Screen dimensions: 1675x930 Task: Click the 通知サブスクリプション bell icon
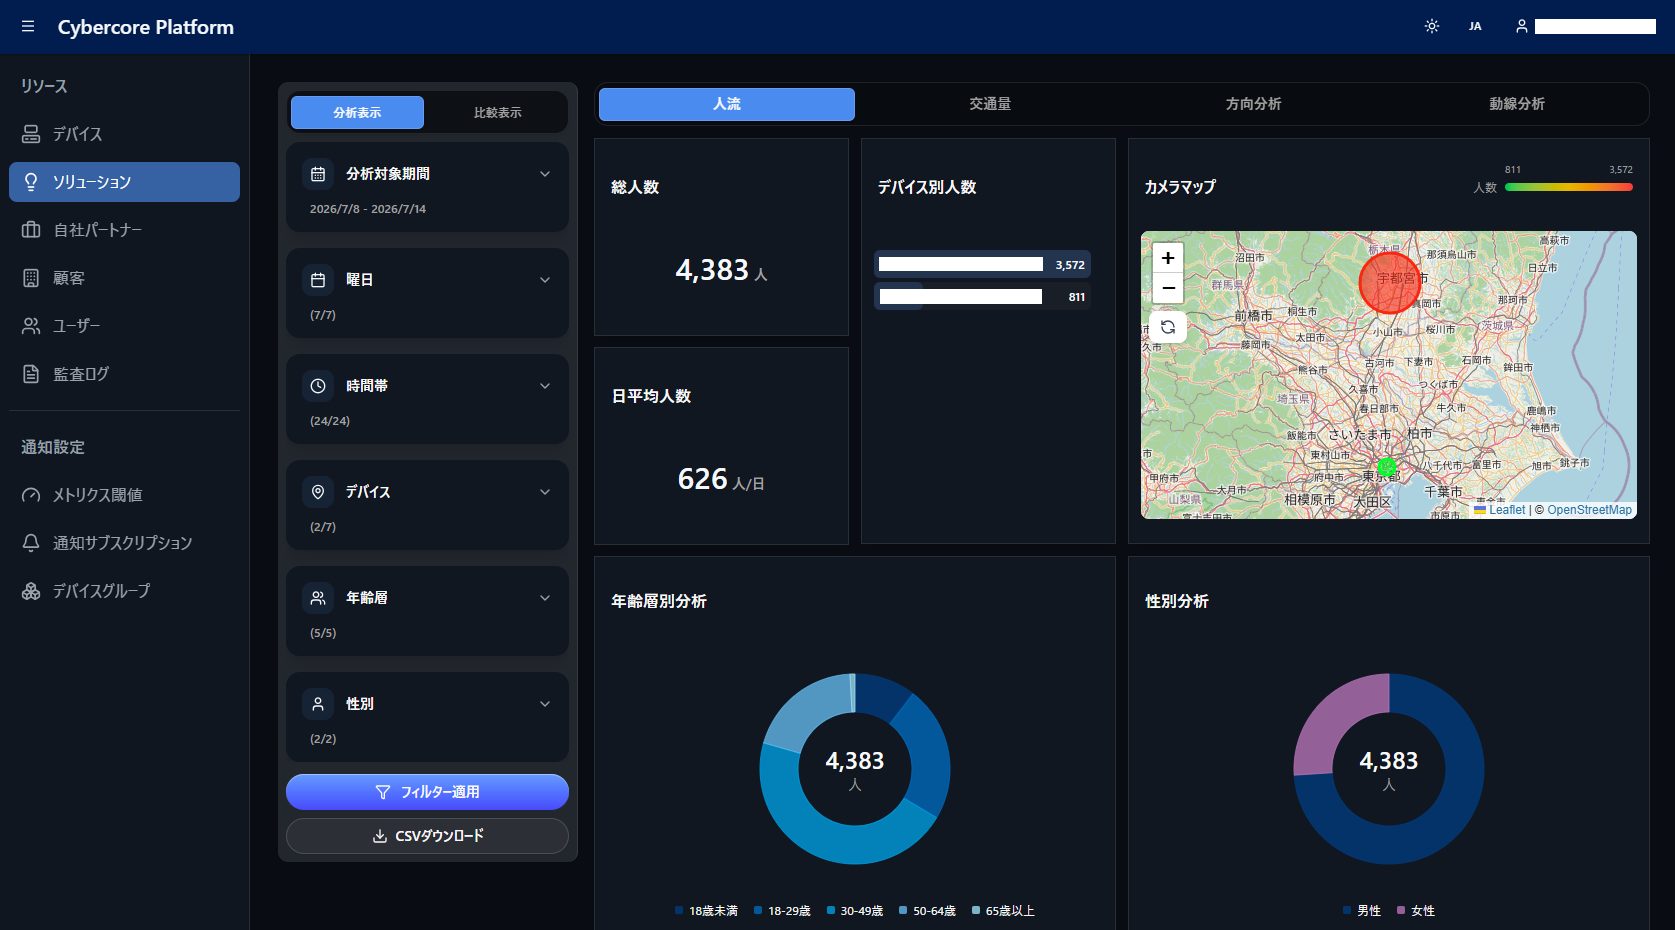(31, 543)
